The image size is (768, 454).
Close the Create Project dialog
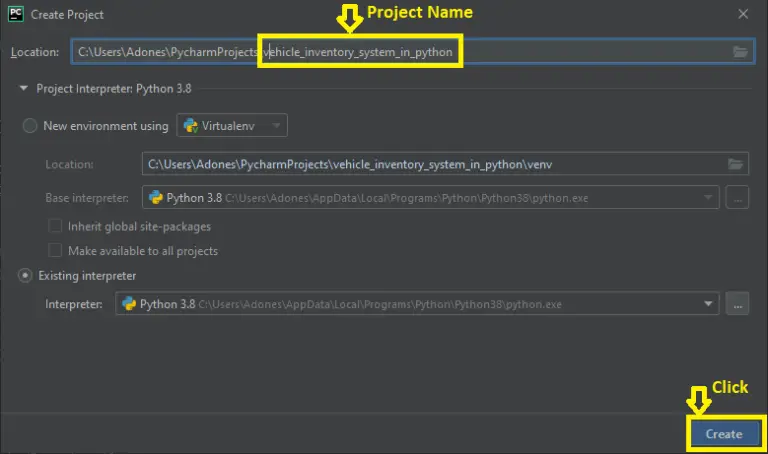point(743,14)
